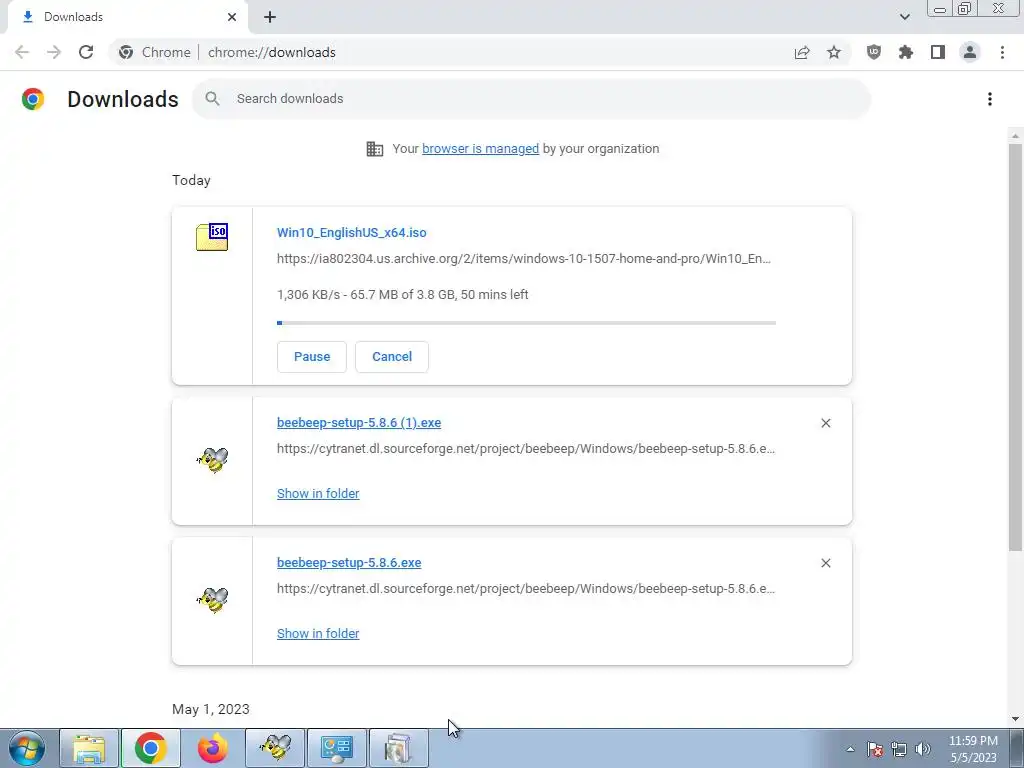The width and height of the screenshot is (1024, 768).
Task: Open the uBlock shield extension icon
Action: click(x=874, y=52)
